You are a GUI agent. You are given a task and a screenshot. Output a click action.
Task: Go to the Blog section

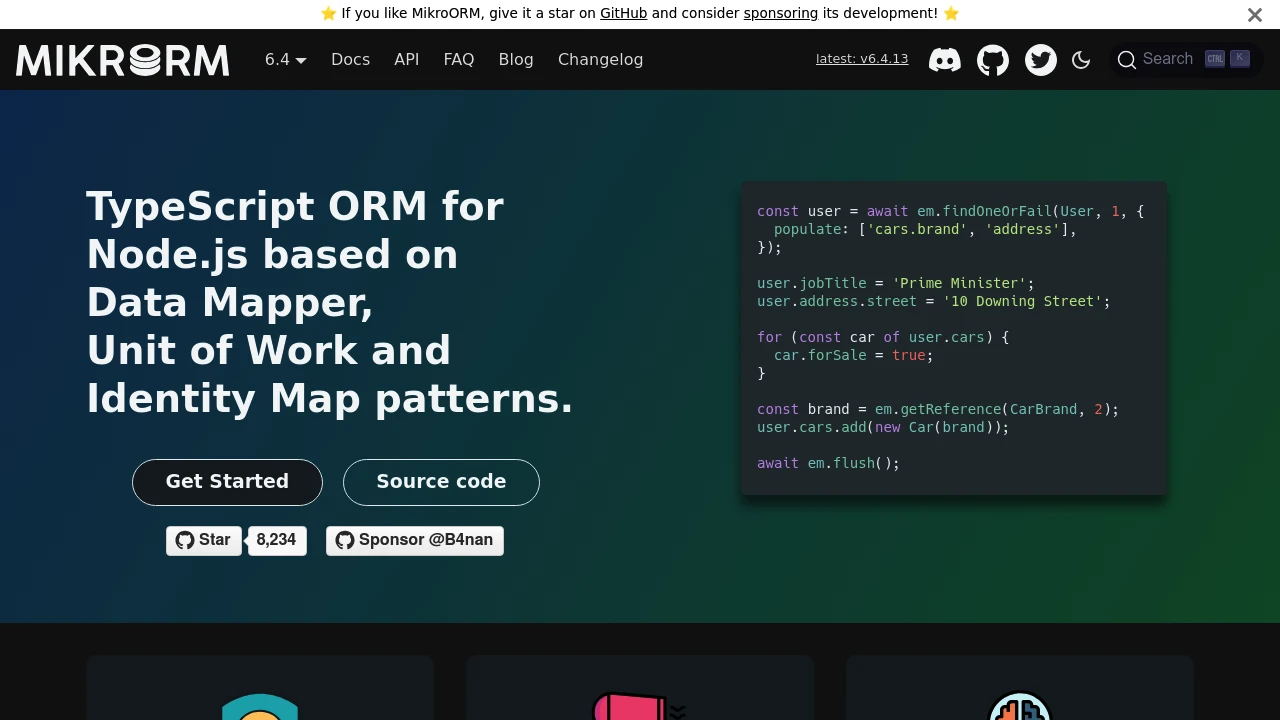tap(516, 59)
